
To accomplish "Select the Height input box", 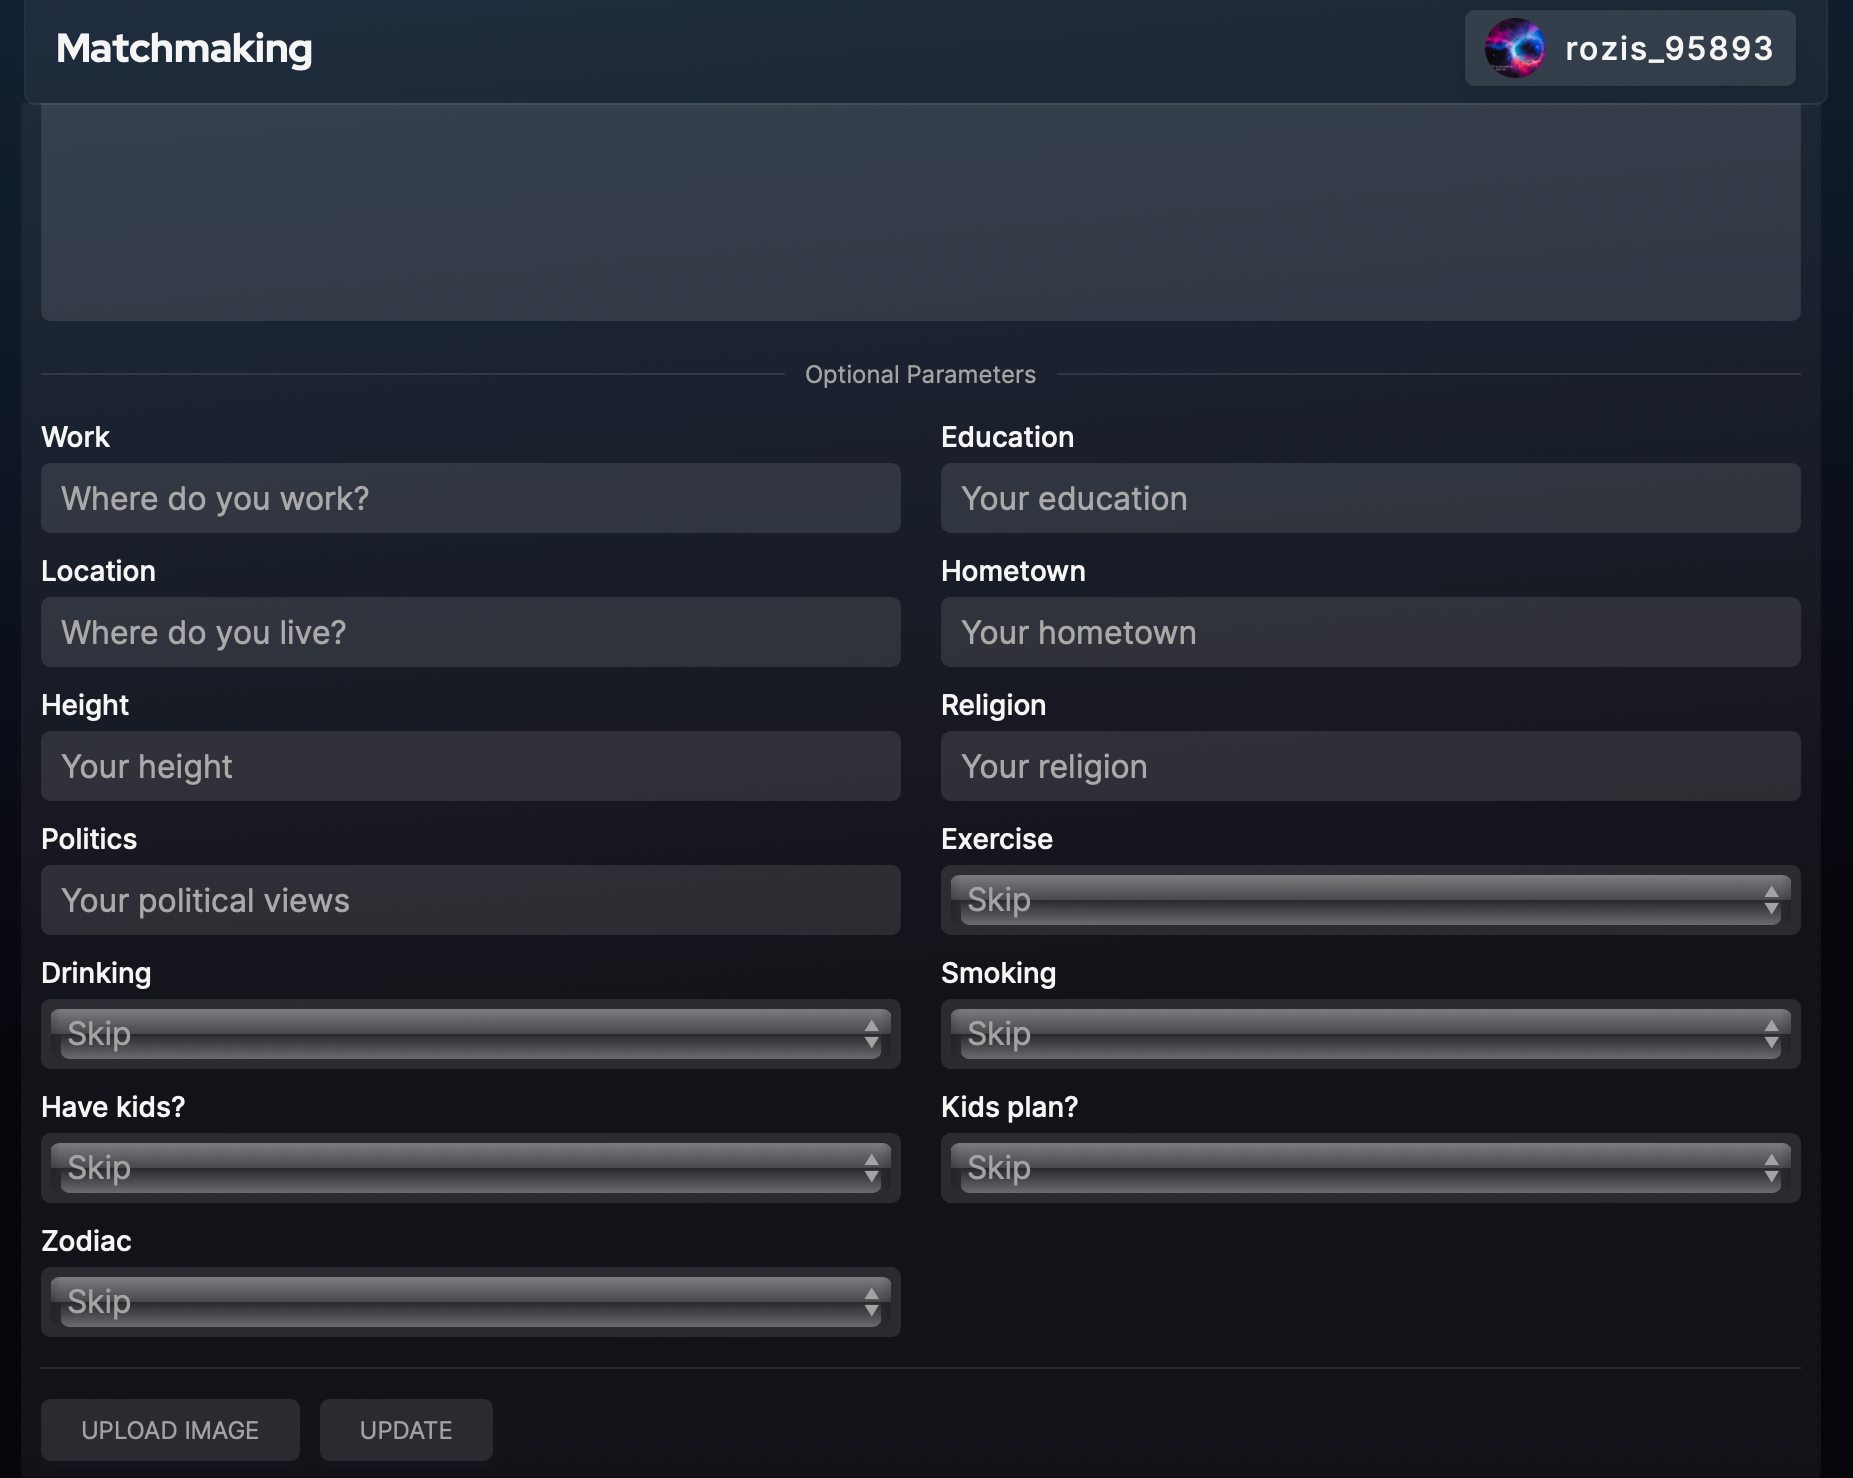I will click(471, 766).
